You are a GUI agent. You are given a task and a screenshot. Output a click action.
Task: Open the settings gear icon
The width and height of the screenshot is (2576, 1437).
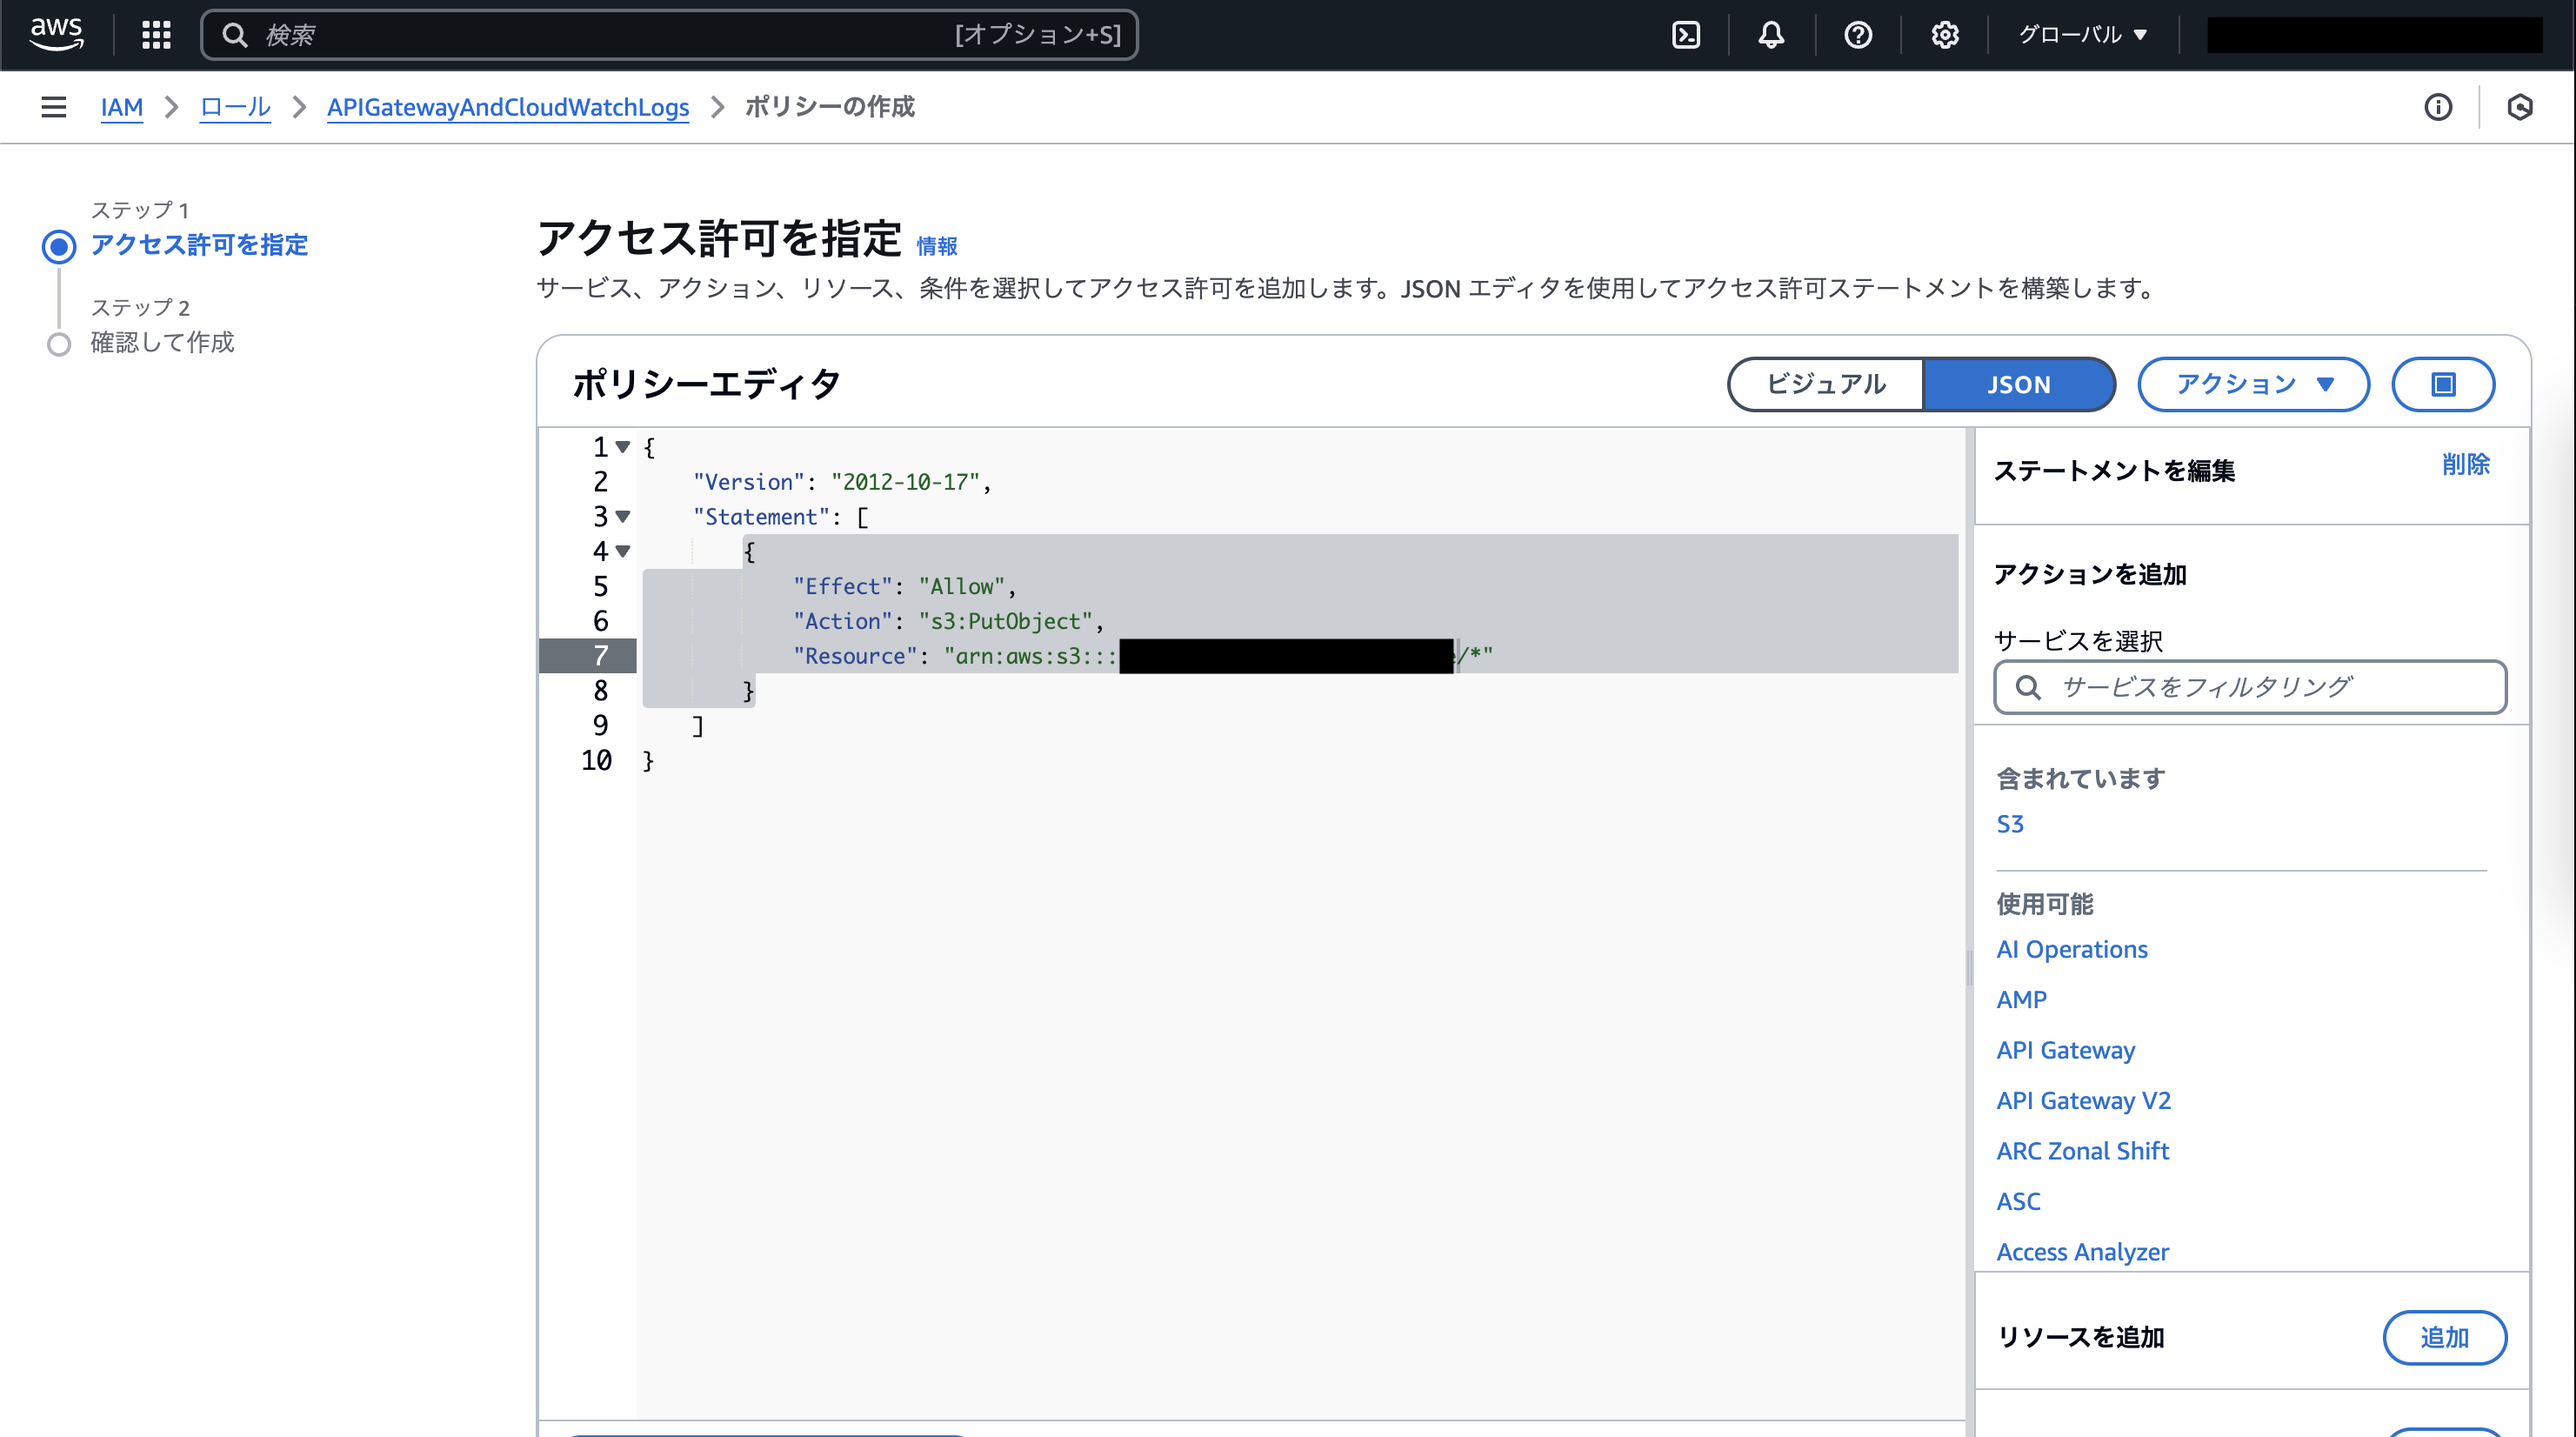point(1944,35)
